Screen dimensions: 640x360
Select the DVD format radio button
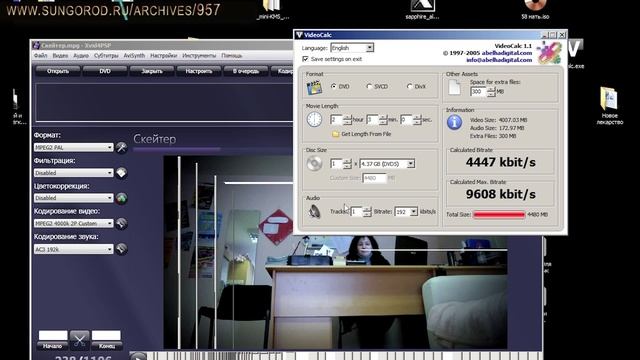point(334,87)
